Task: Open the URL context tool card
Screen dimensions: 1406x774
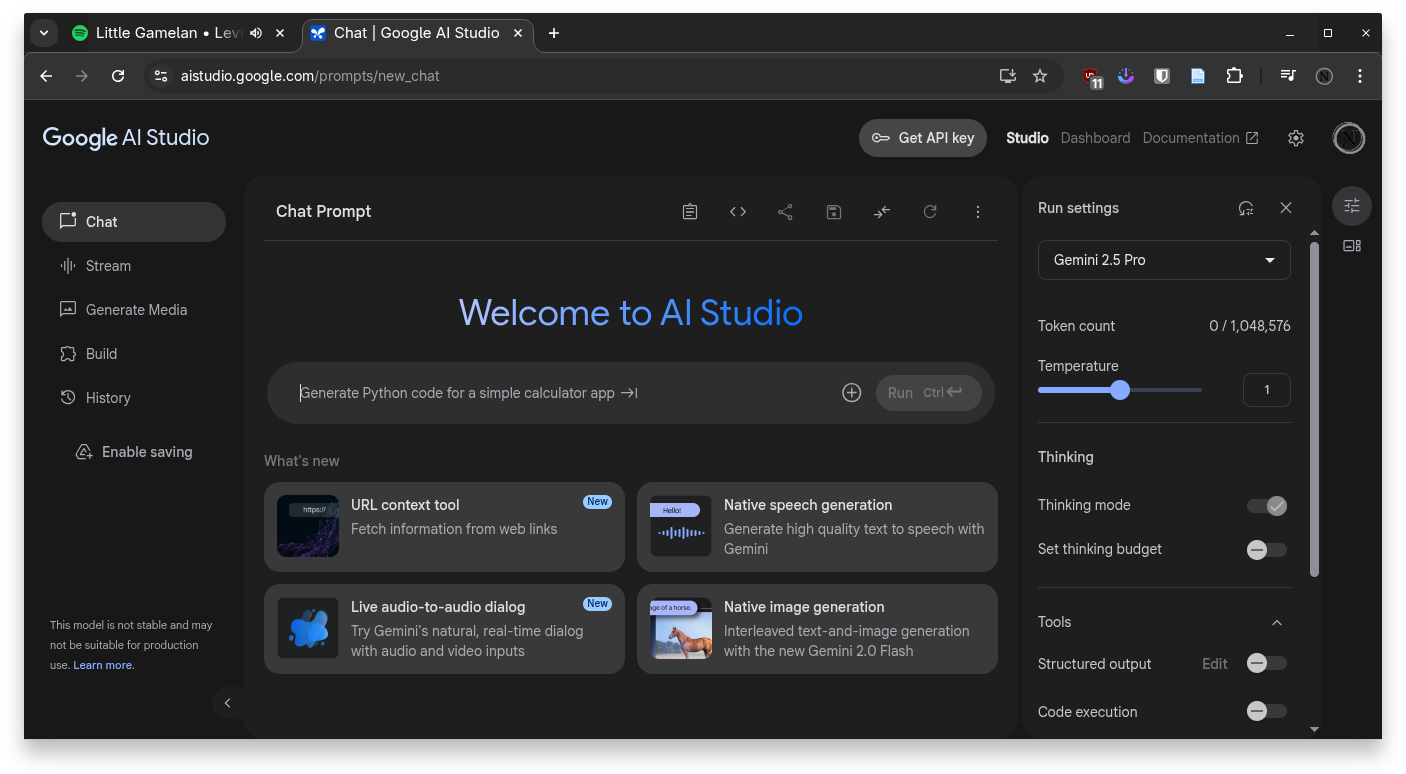Action: (444, 527)
